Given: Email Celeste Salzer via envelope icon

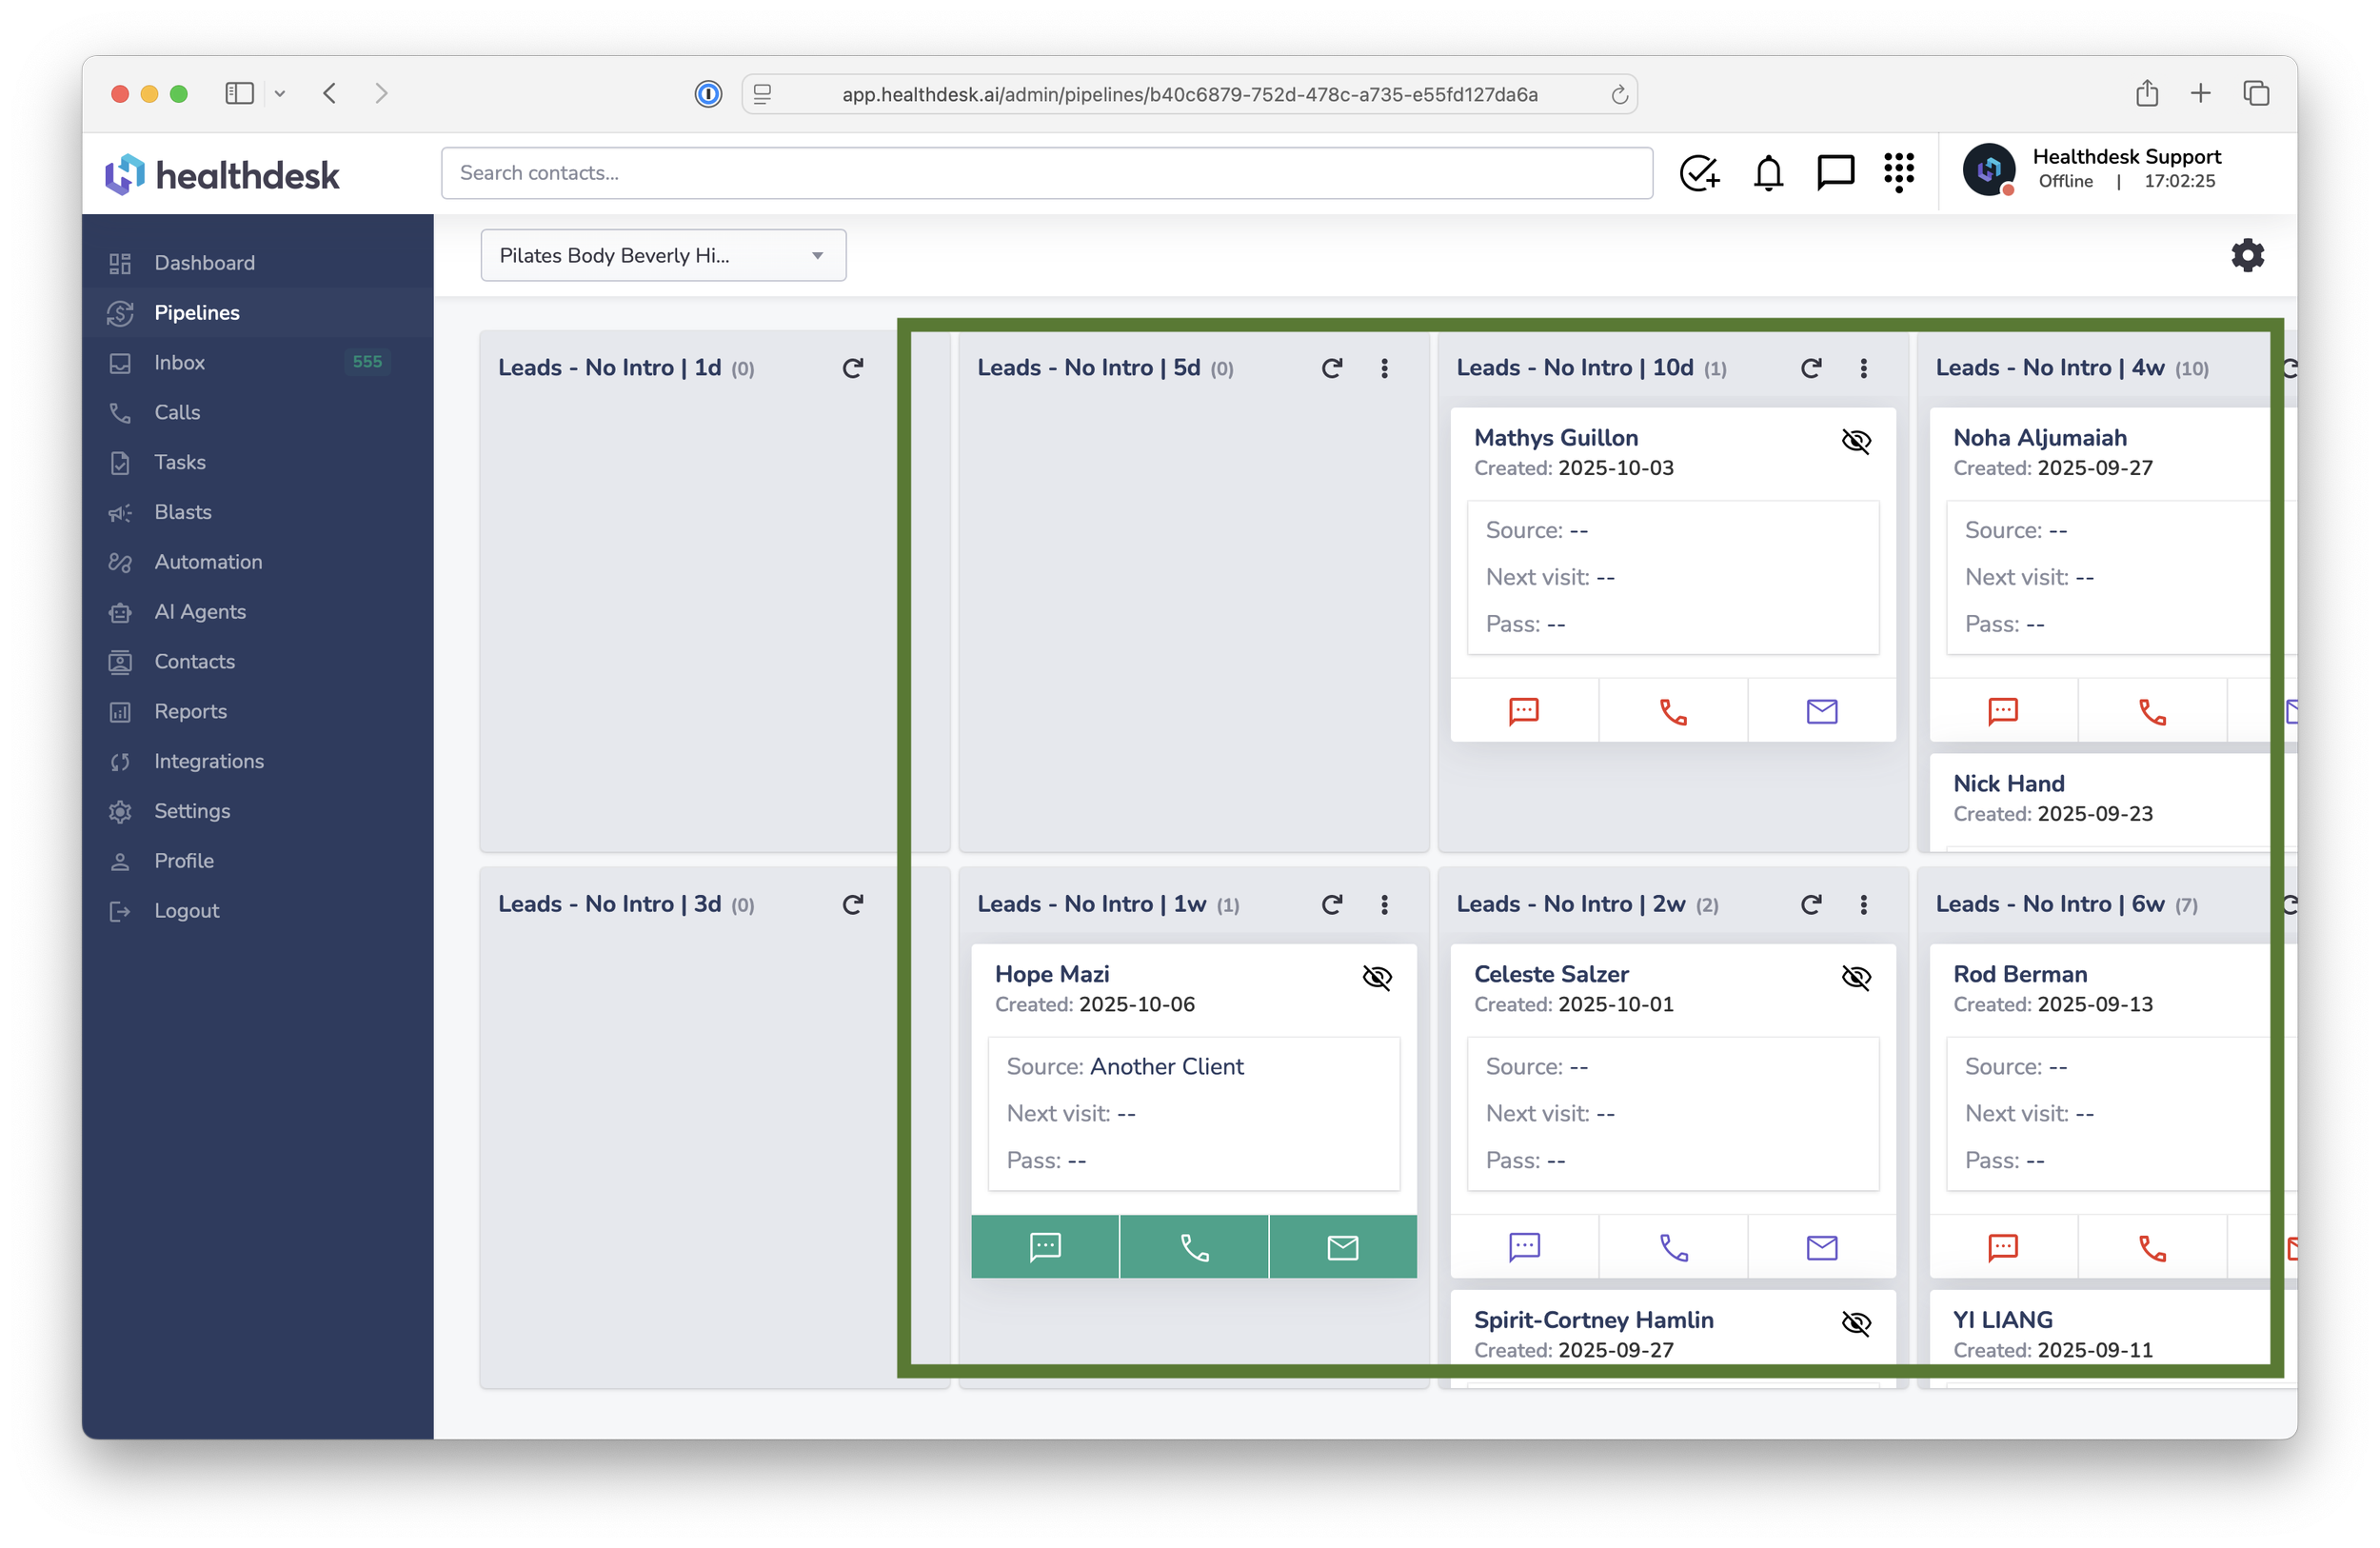Looking at the screenshot, I should (1821, 1247).
